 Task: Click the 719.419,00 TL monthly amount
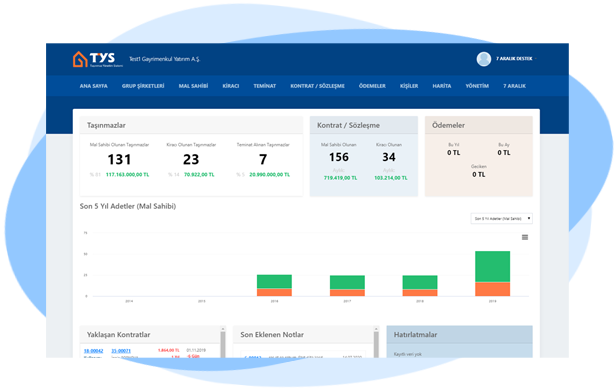(340, 178)
